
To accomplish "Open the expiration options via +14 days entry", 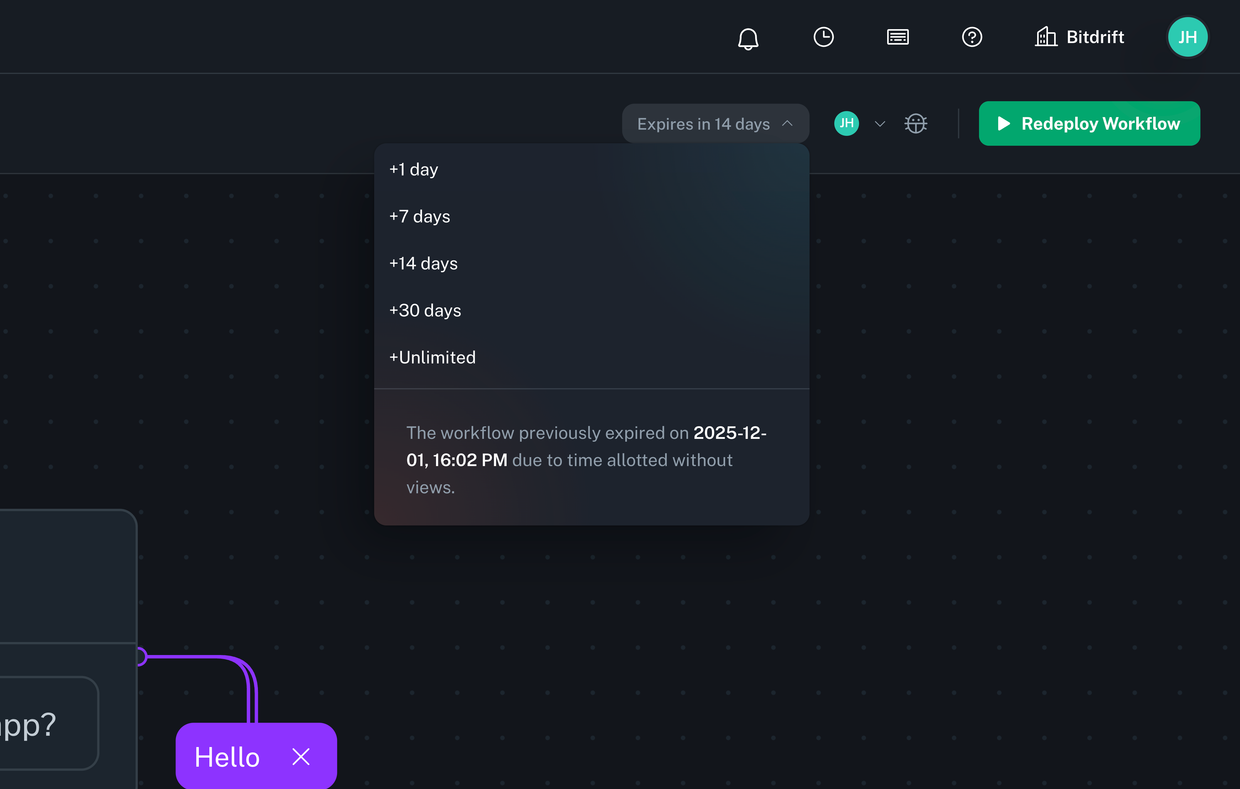I will coord(423,263).
